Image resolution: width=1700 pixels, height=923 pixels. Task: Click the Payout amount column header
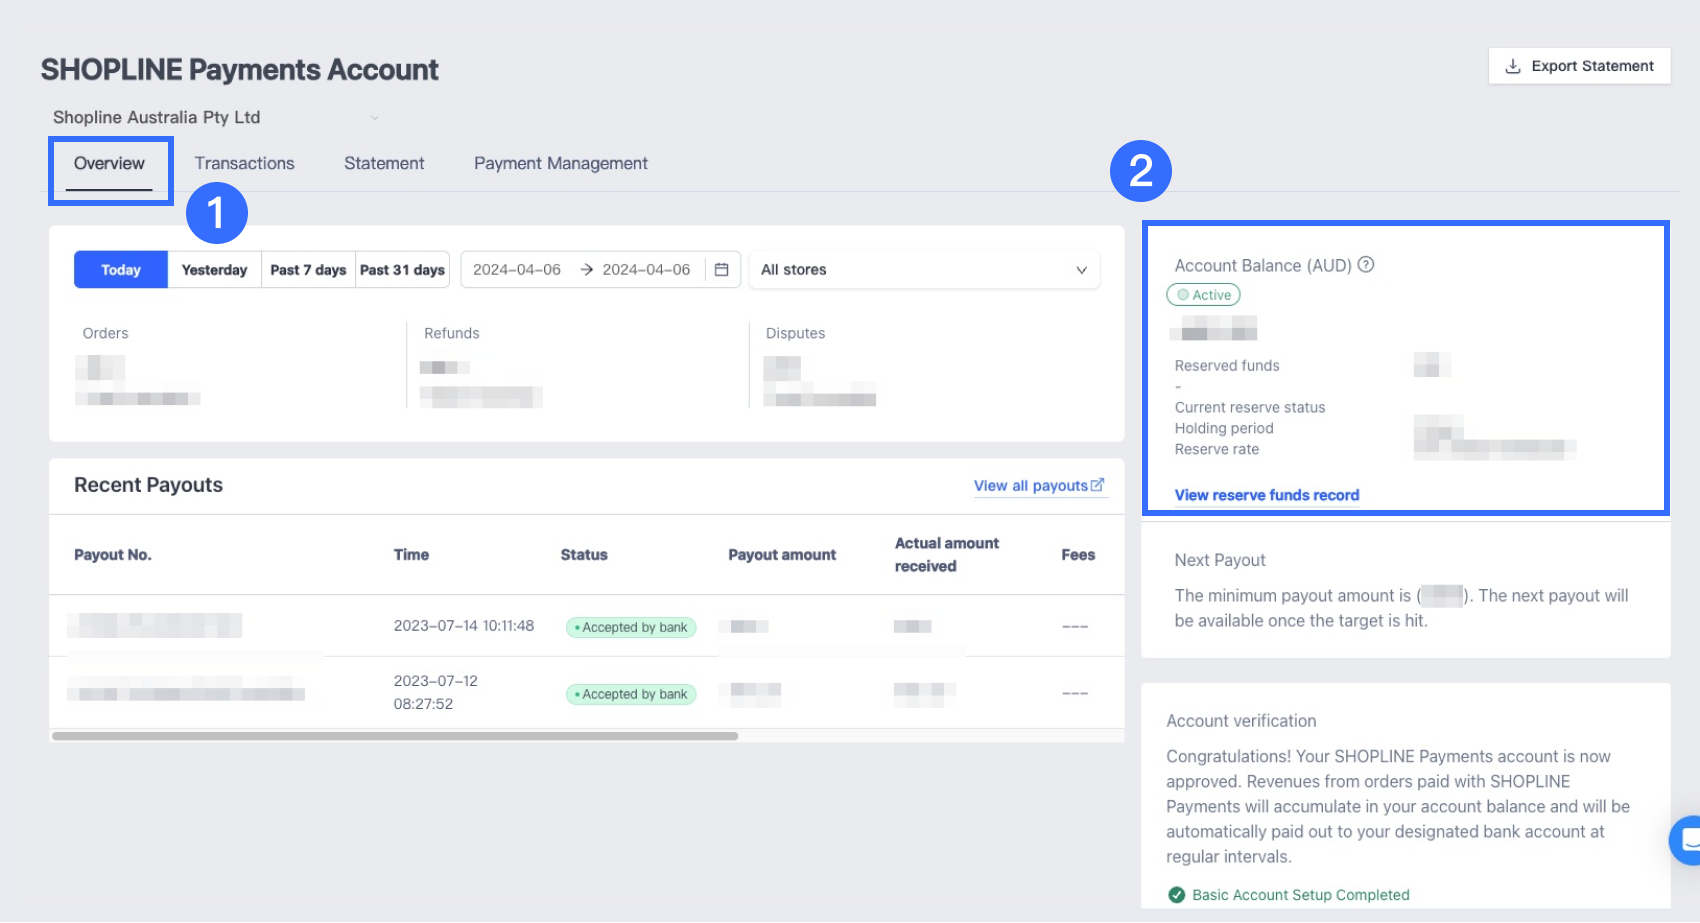(782, 555)
